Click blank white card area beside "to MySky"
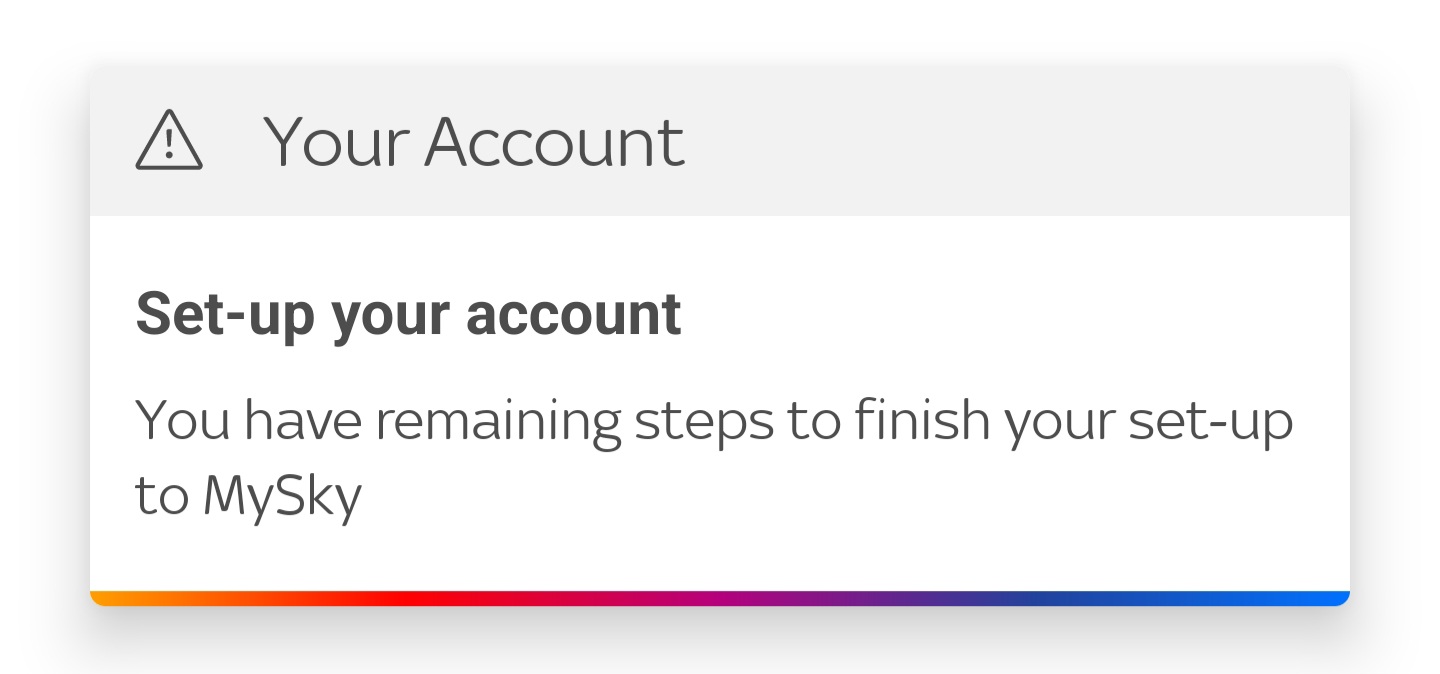 [x=800, y=496]
